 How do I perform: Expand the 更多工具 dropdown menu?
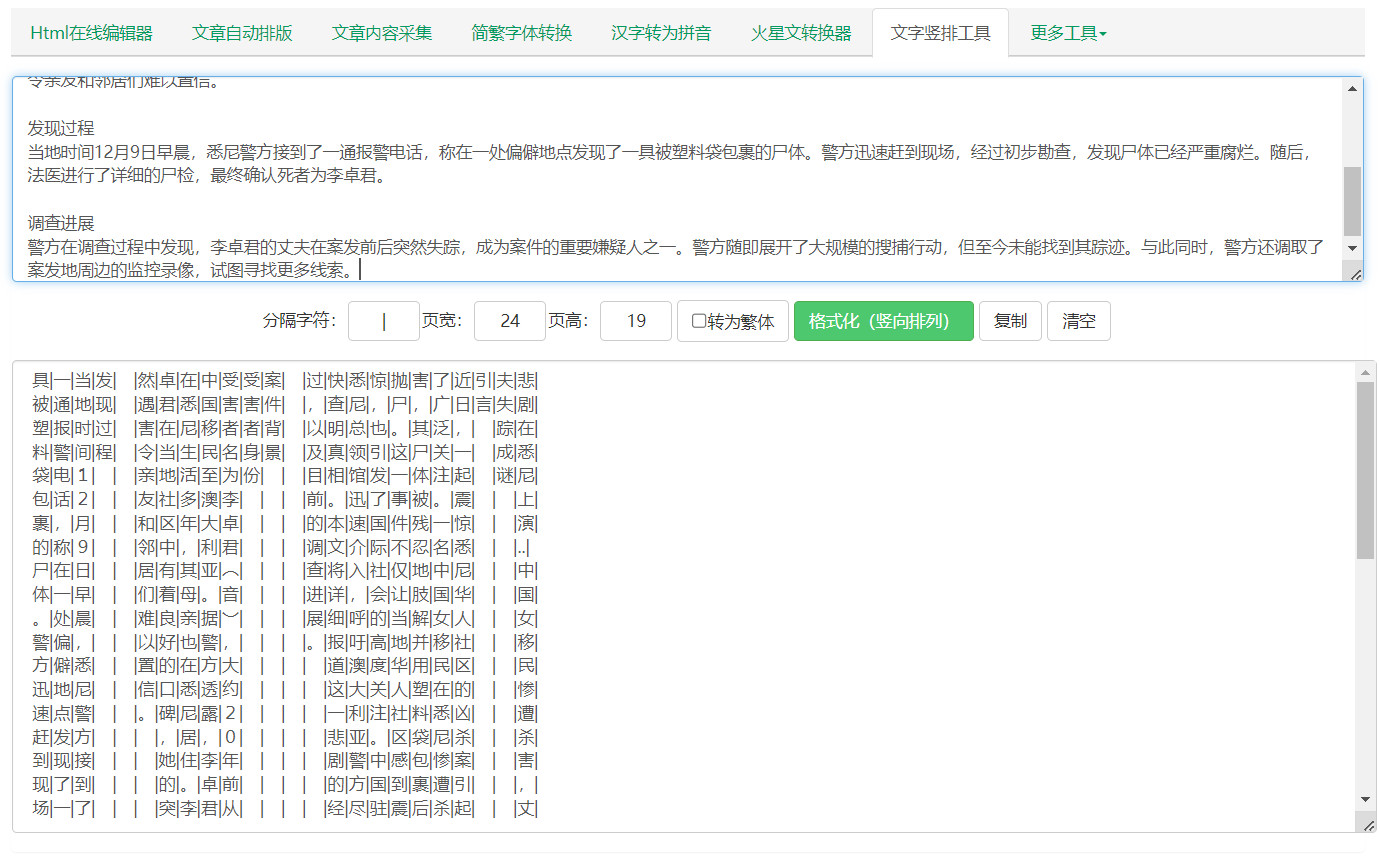point(1068,32)
